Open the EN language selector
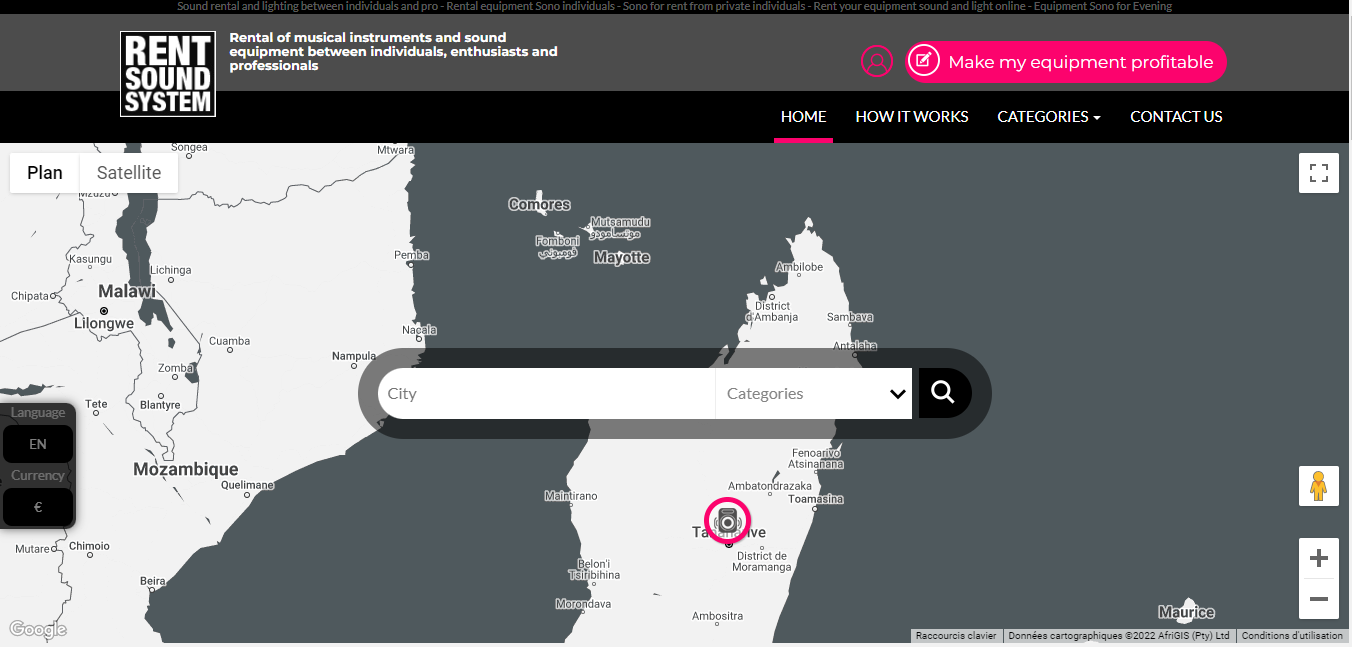 [x=38, y=444]
